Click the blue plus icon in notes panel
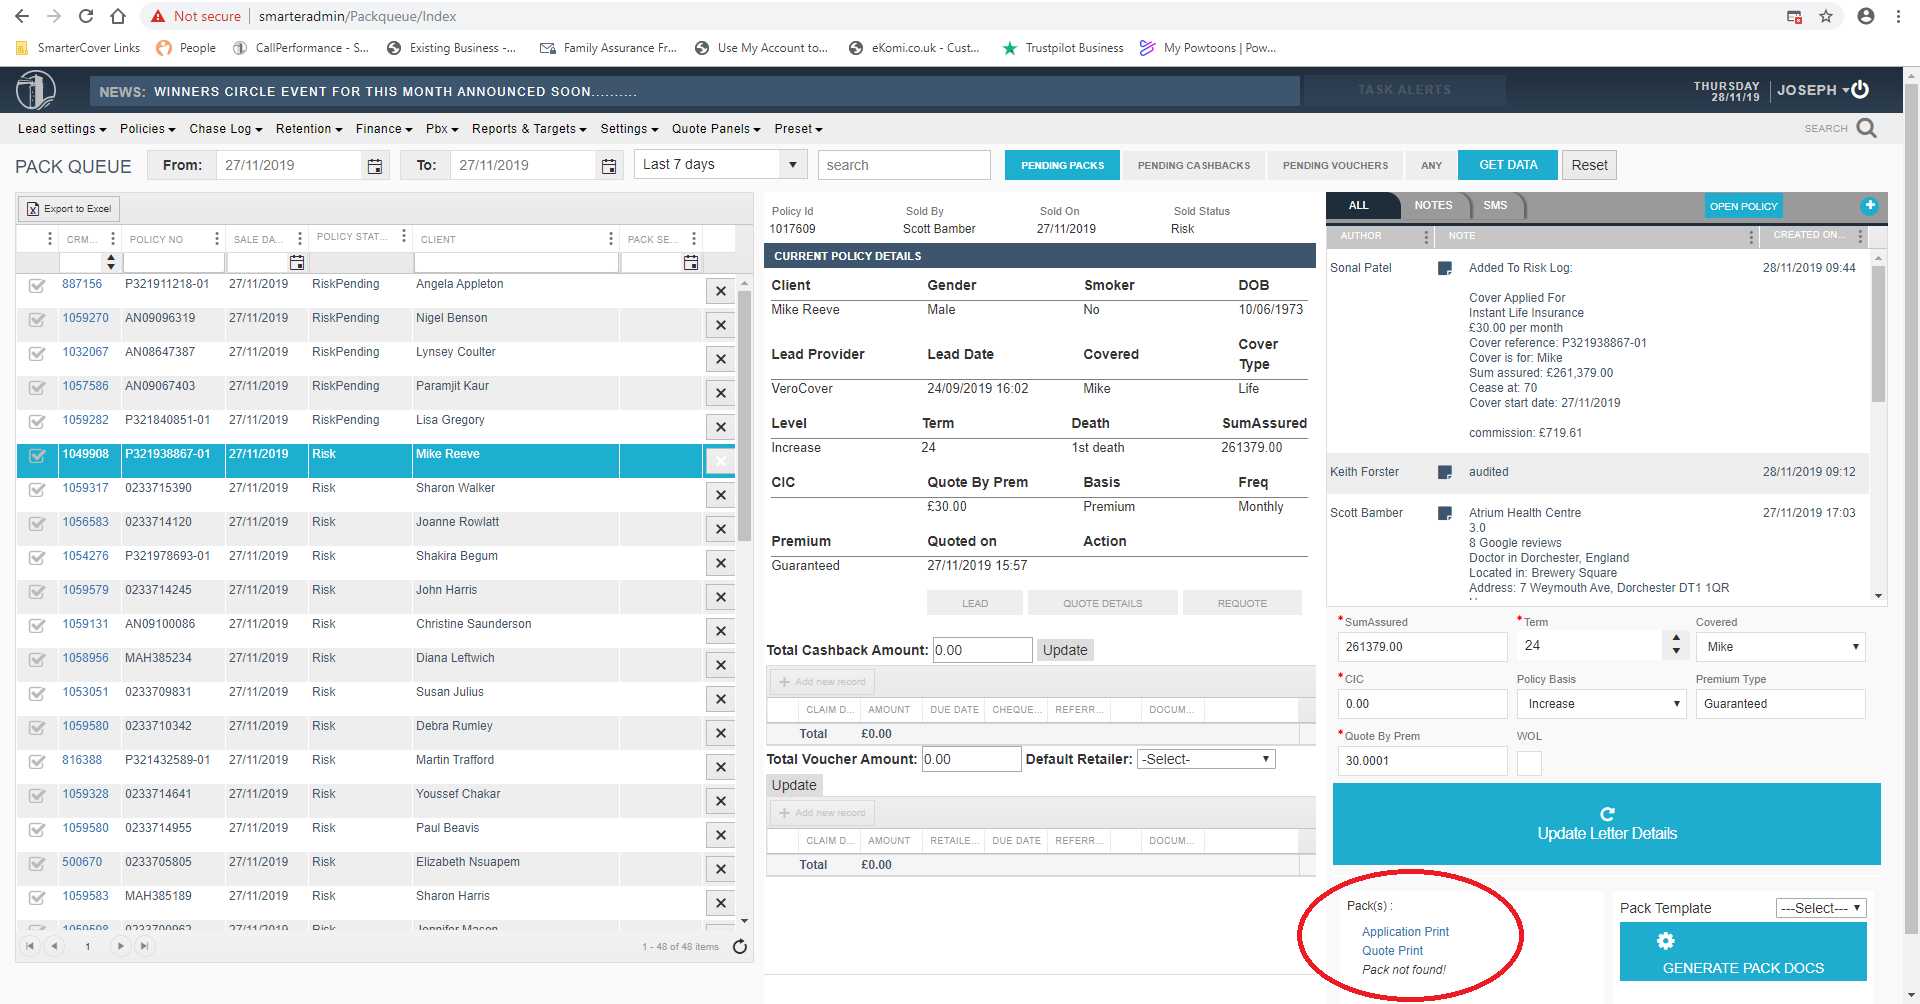 click(1869, 206)
